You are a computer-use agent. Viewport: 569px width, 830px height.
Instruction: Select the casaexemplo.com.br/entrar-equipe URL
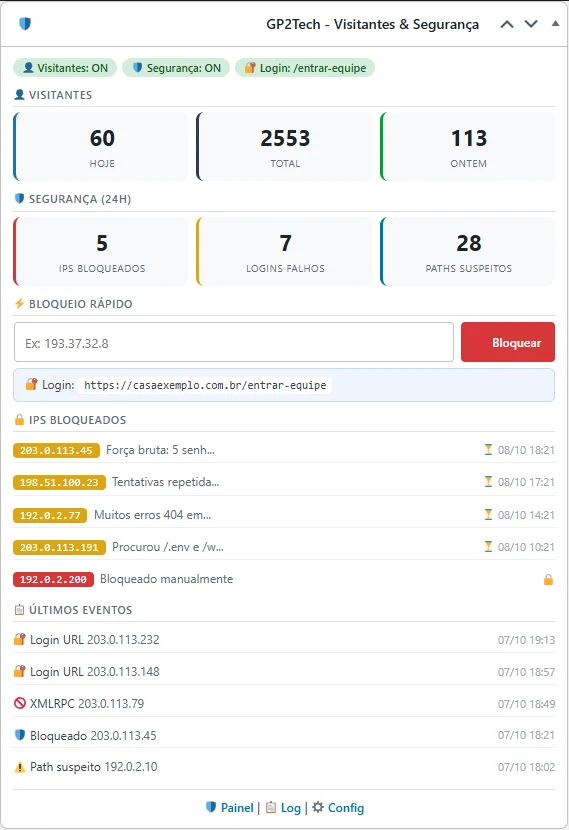click(205, 385)
